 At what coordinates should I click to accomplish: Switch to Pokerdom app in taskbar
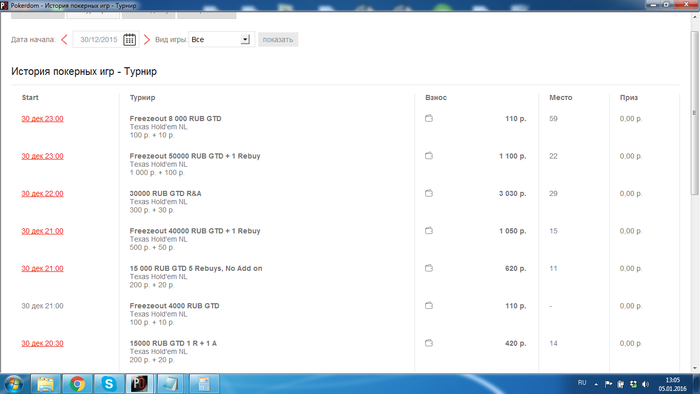[140, 384]
